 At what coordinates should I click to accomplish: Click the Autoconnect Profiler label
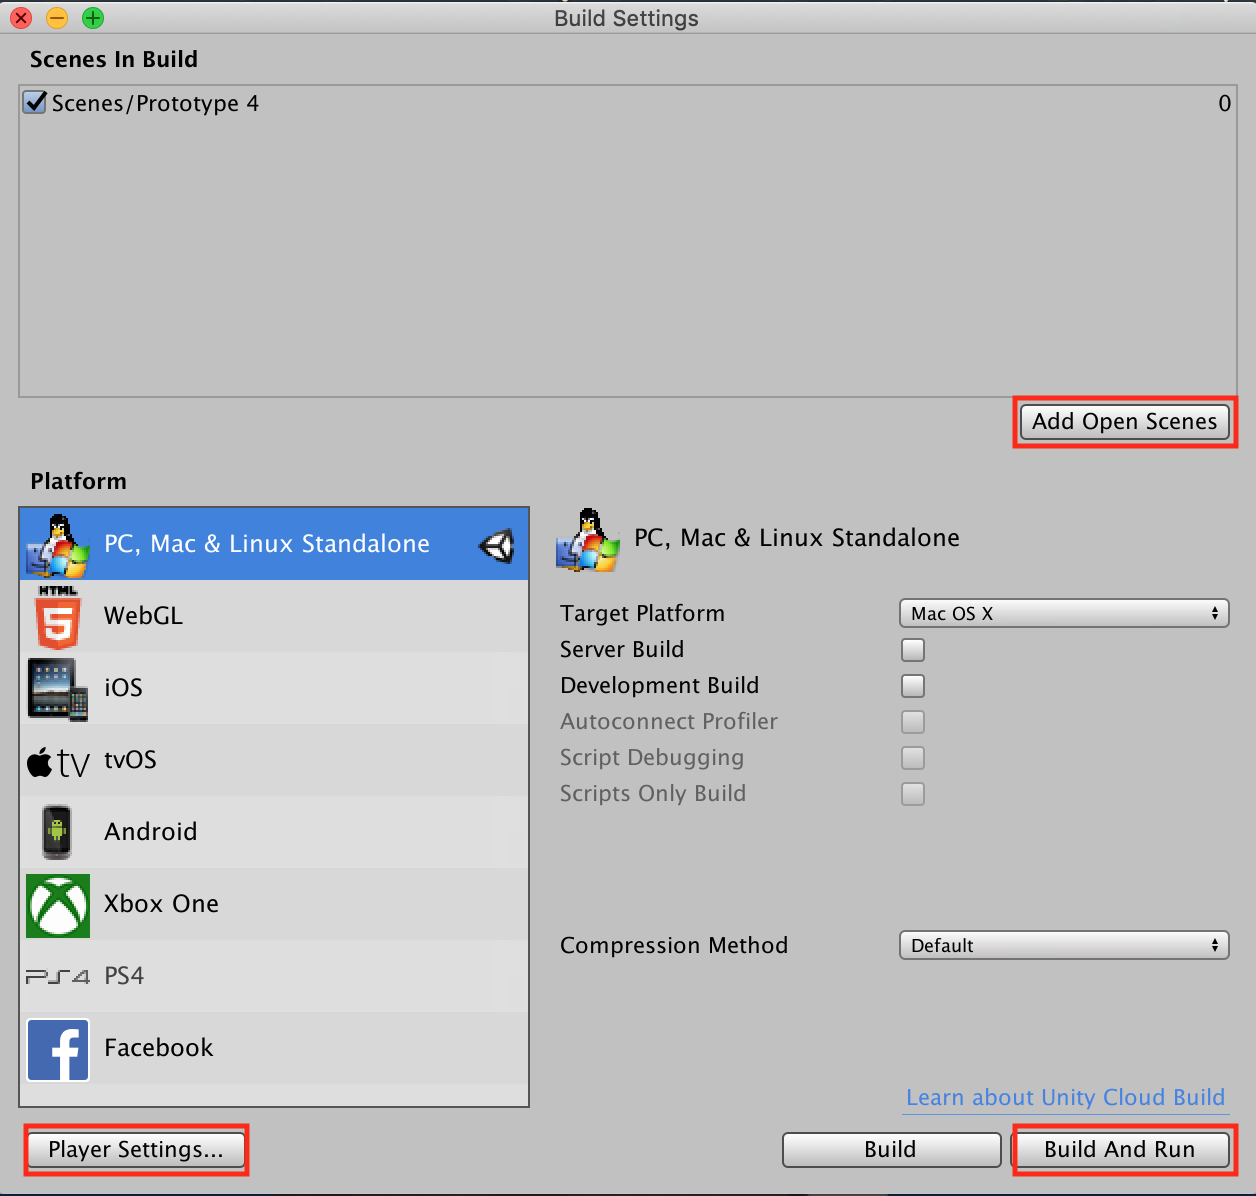coord(669,722)
